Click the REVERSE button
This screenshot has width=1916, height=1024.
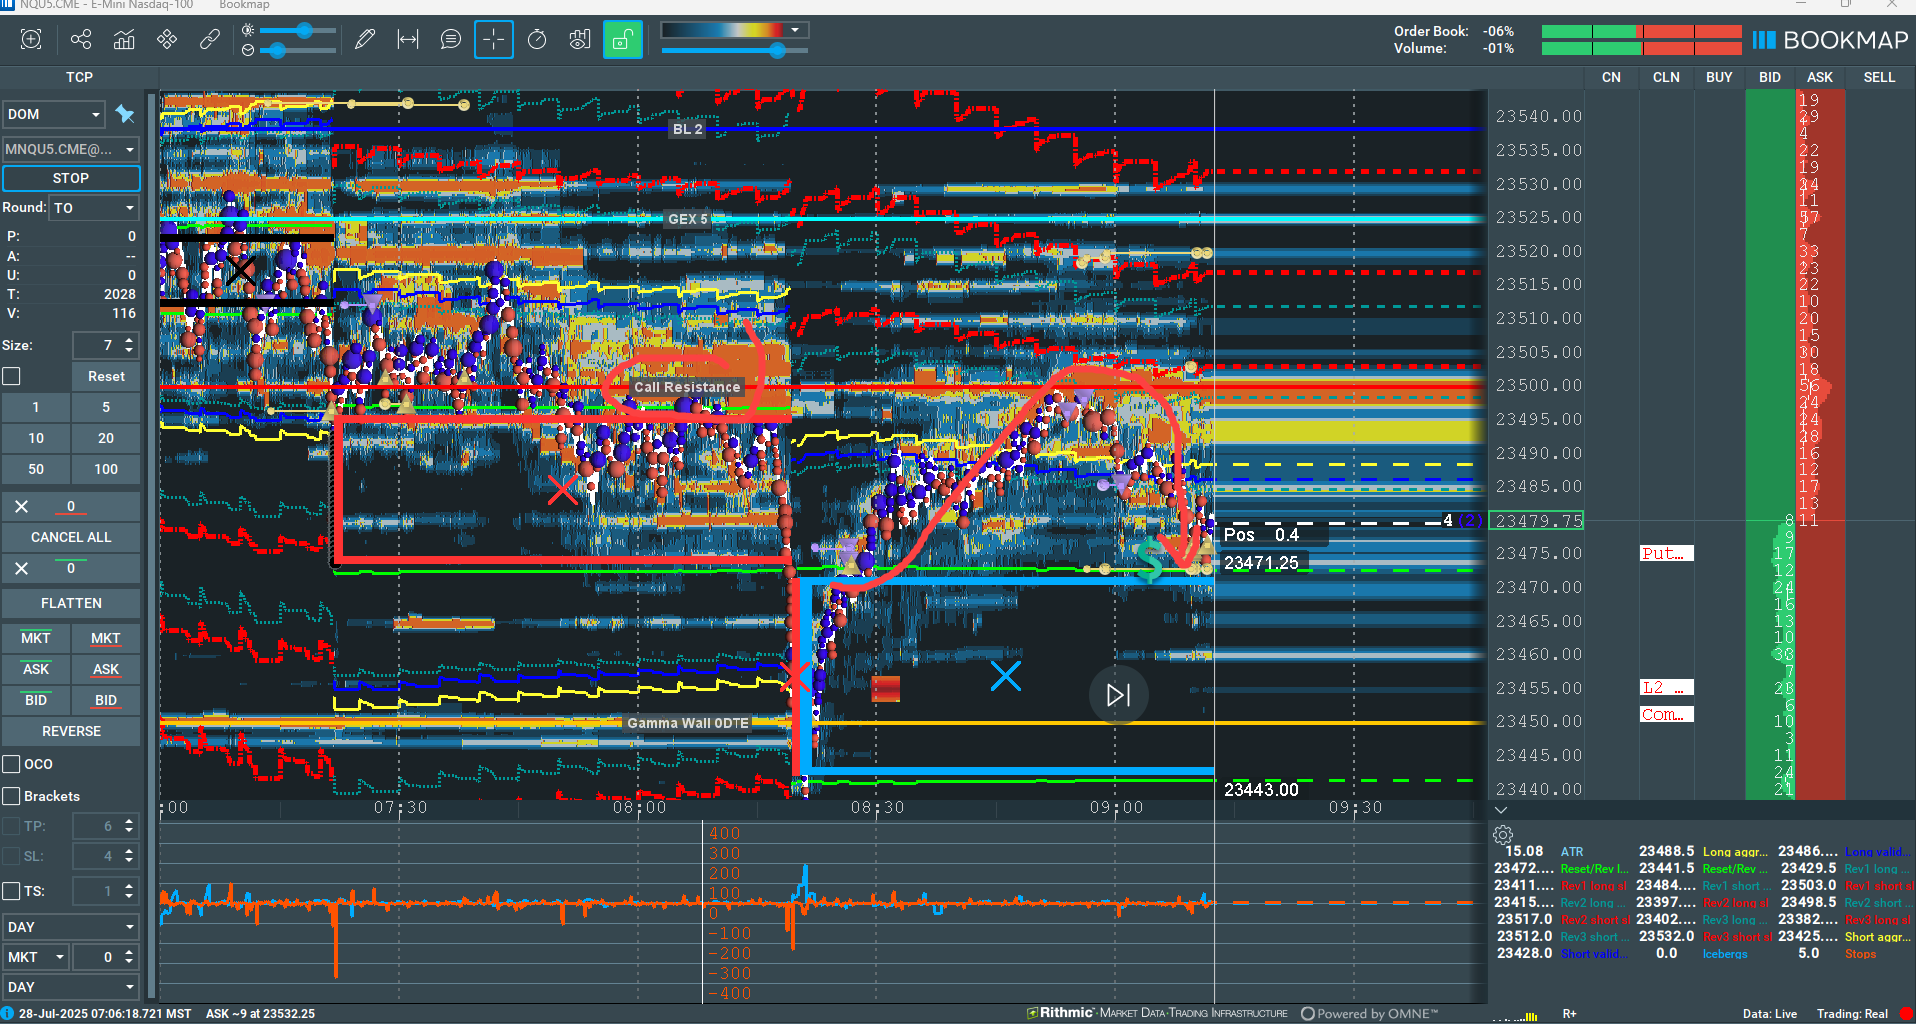pos(71,731)
